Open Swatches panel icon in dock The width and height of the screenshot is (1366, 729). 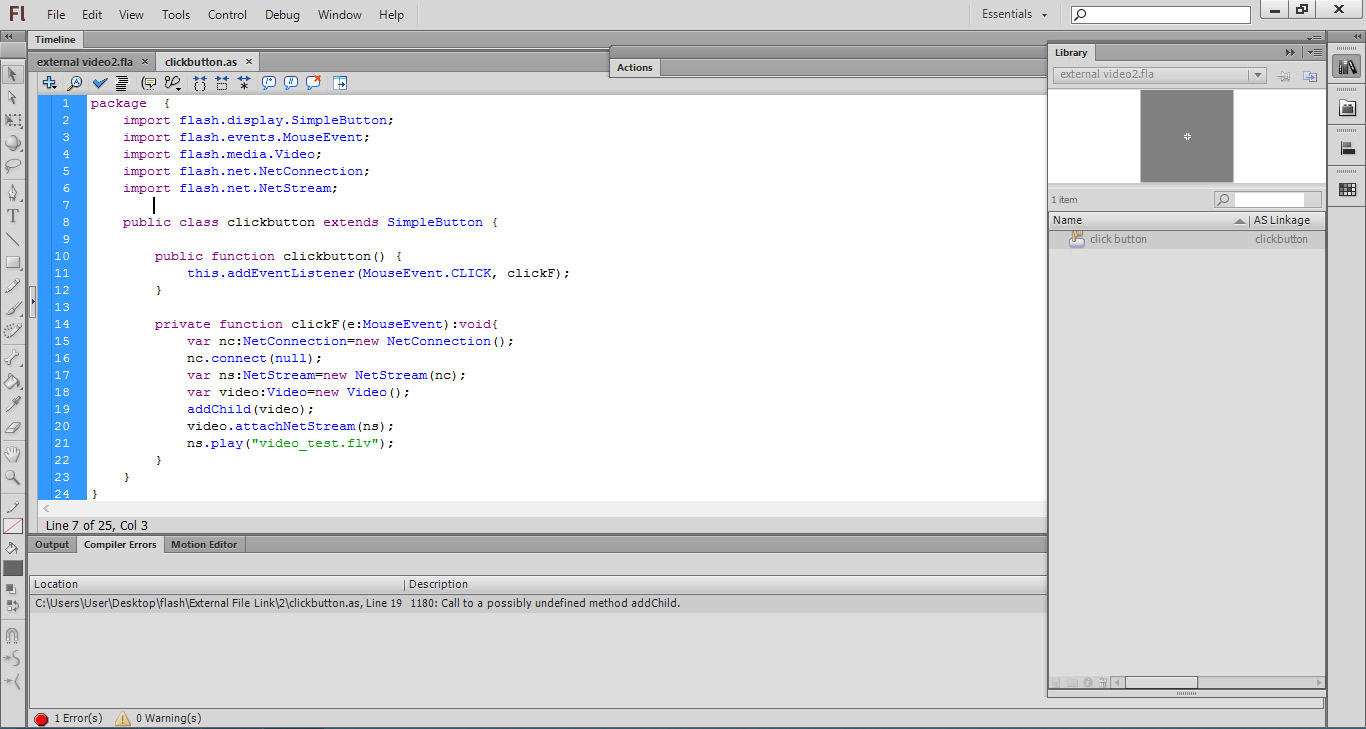[x=1347, y=189]
